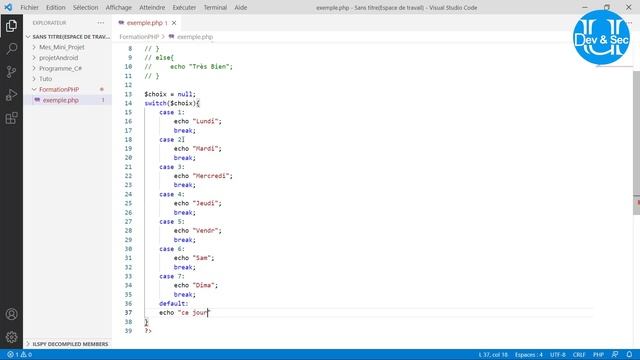640x360 pixels.
Task: Click the VS Code logo icon
Action: [x=8, y=7]
